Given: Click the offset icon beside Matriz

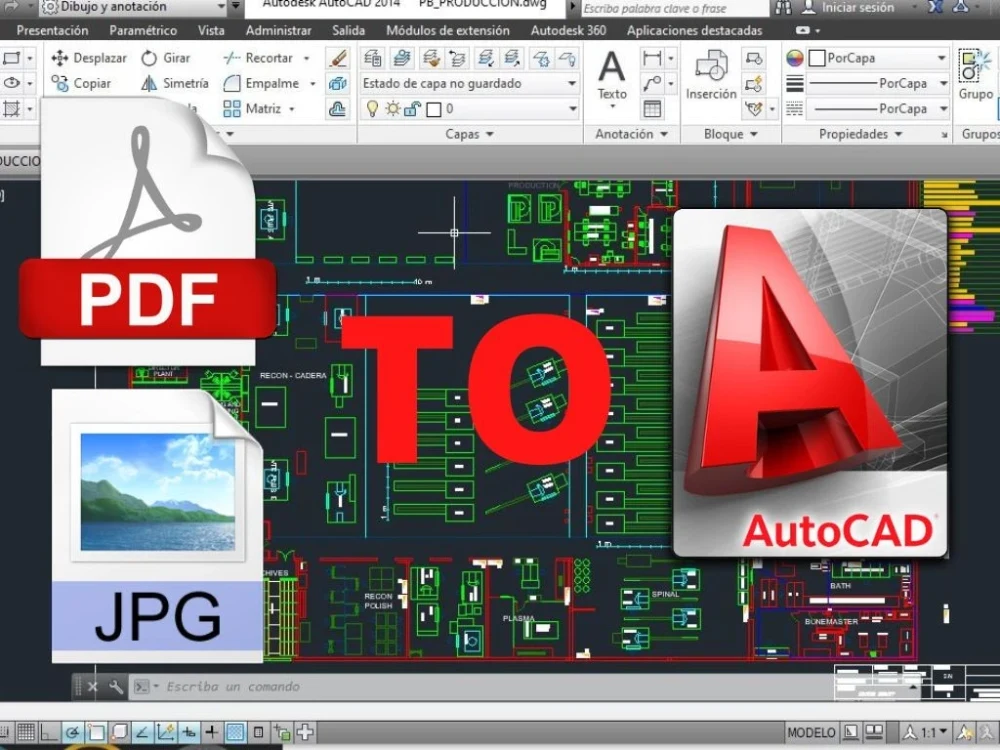Looking at the screenshot, I should (338, 109).
